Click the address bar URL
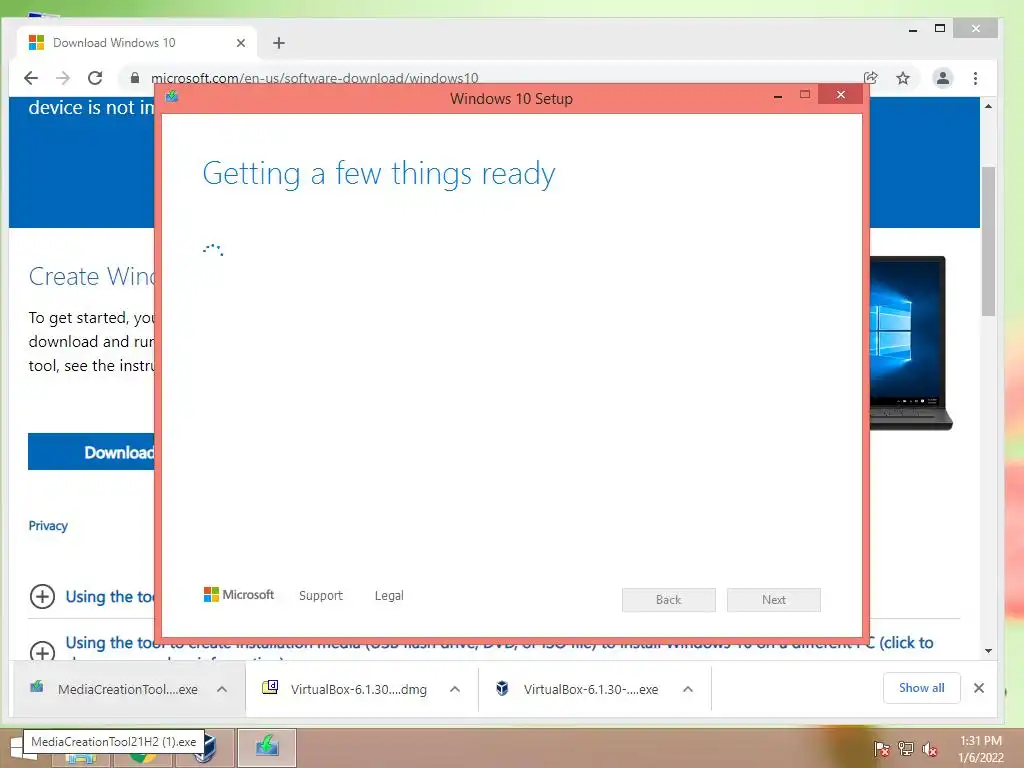The width and height of the screenshot is (1024, 768). coord(315,78)
